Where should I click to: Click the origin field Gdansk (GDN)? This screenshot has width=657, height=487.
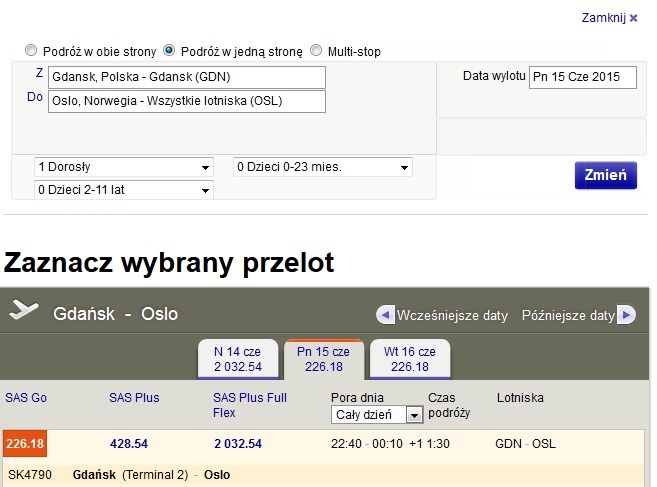pyautogui.click(x=187, y=77)
